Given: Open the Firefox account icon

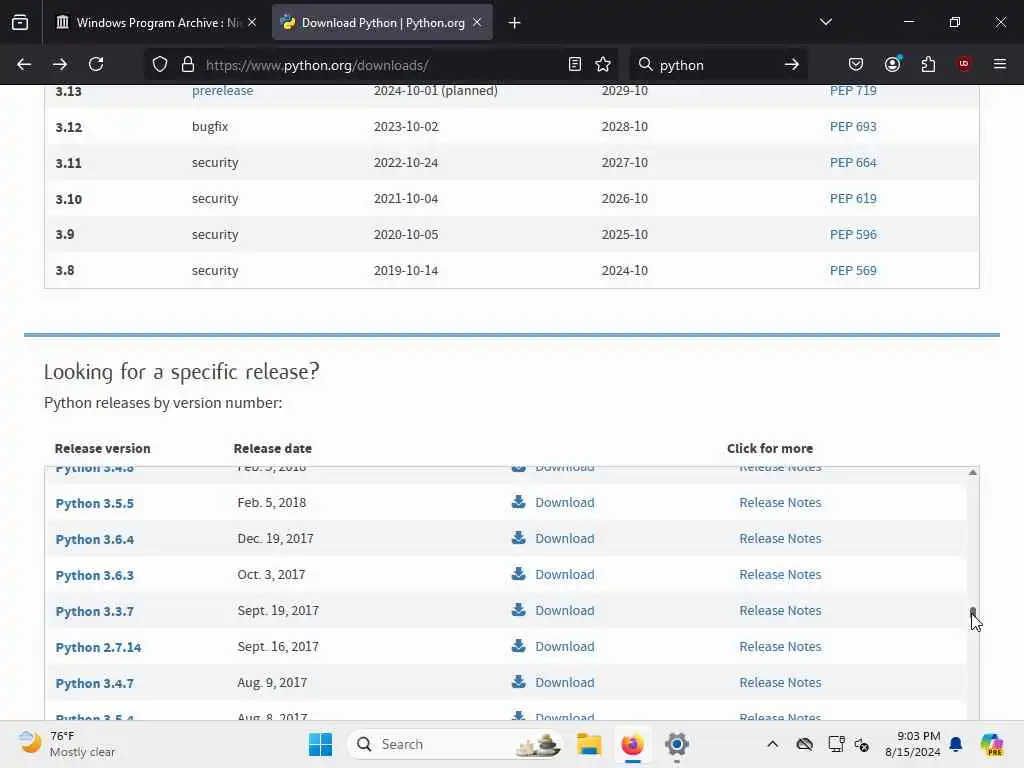Looking at the screenshot, I should pyautogui.click(x=892, y=64).
